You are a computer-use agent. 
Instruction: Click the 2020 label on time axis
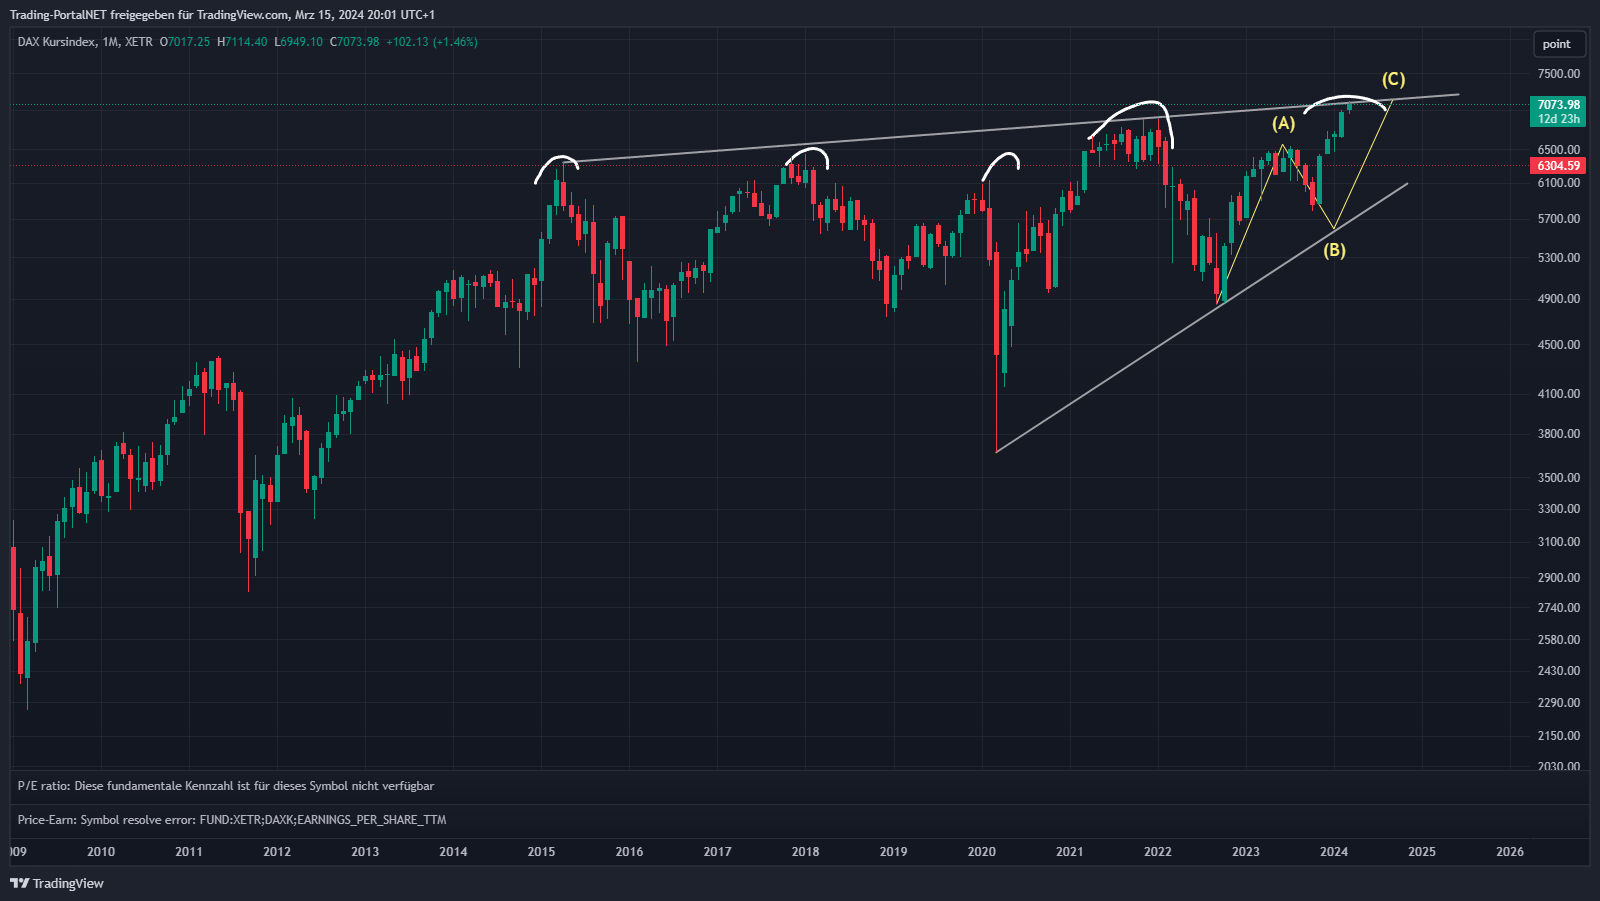981,852
